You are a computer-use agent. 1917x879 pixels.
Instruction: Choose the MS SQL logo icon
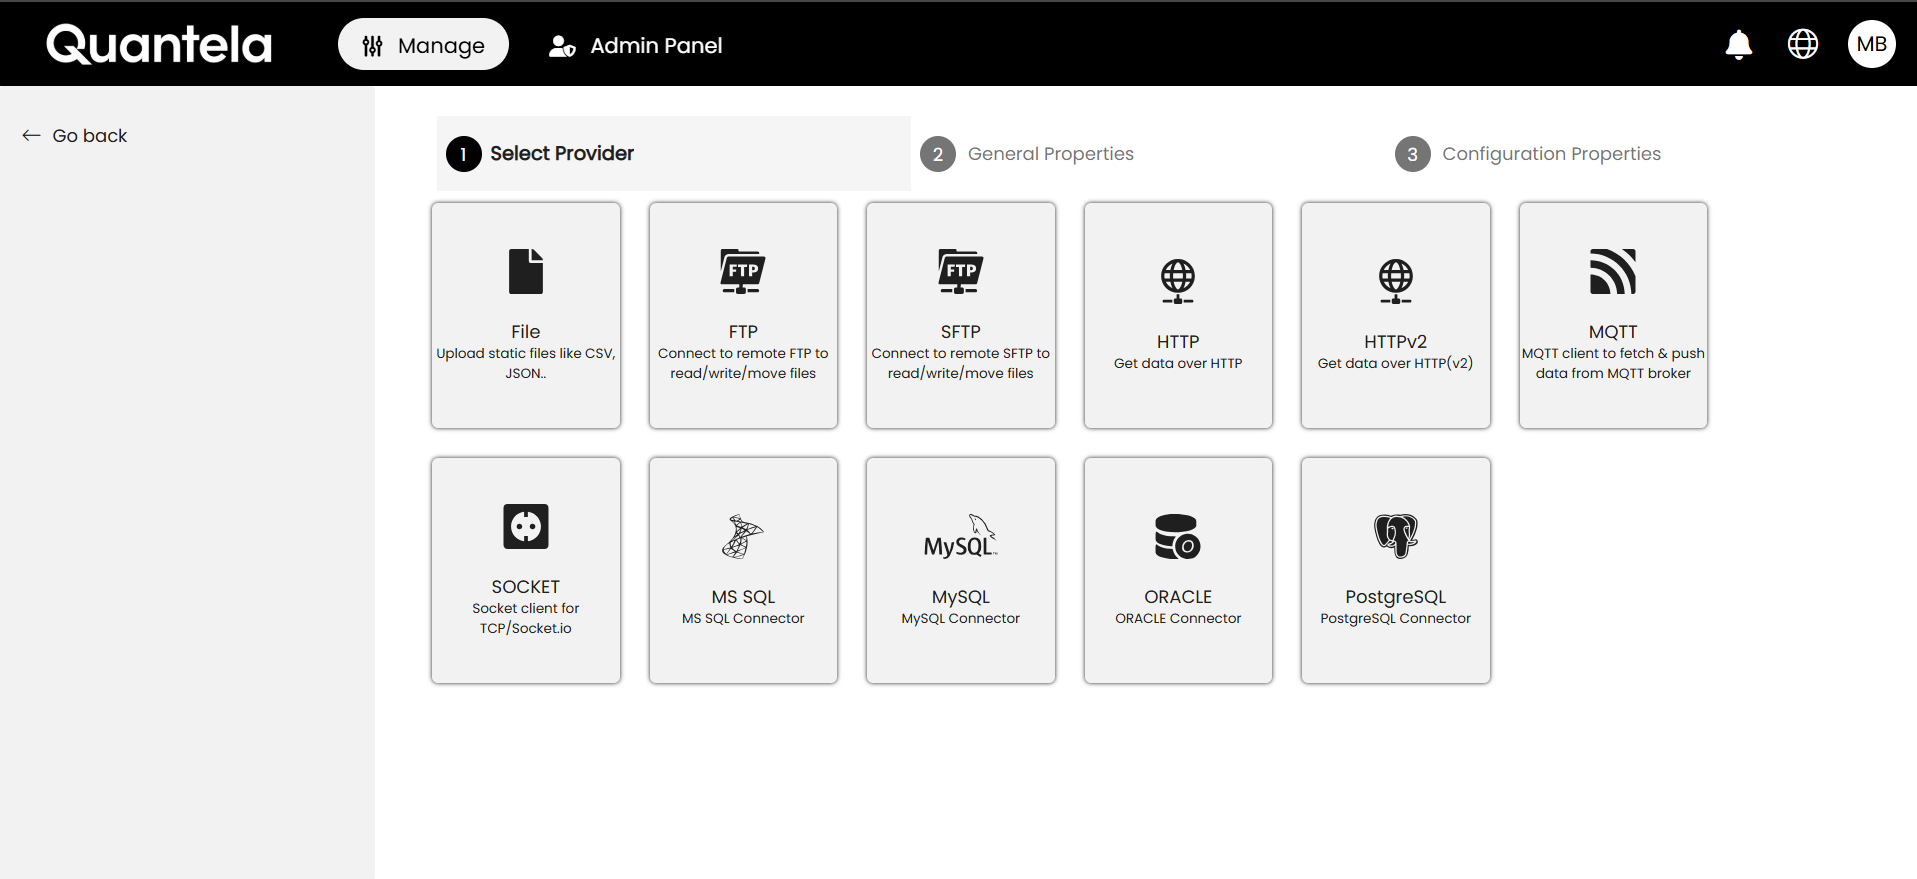point(742,536)
